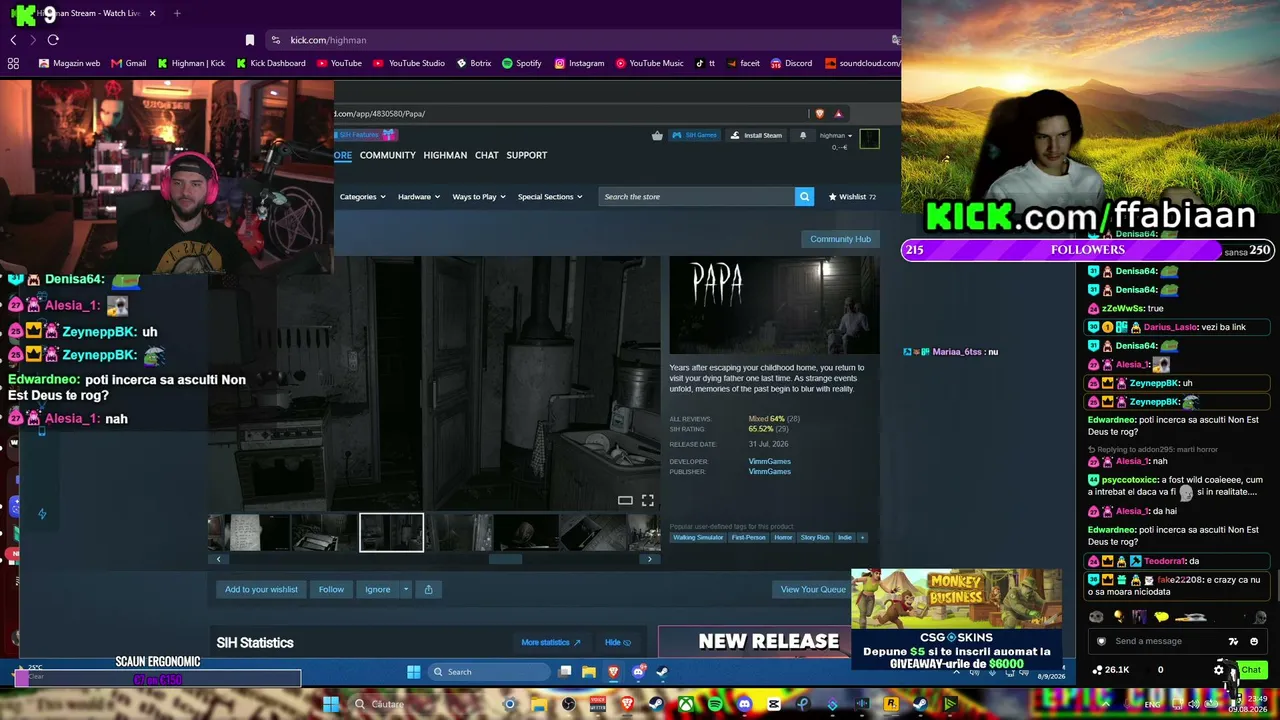
Task: Open Rockstar Games Launcher from the taskbar
Action: point(891,704)
